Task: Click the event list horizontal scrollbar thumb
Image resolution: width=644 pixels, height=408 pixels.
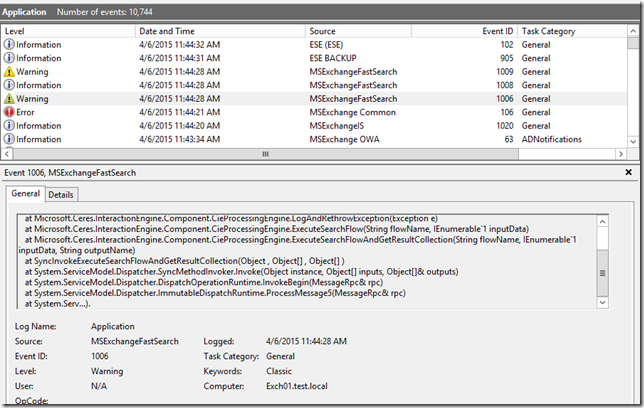Action: coord(266,154)
